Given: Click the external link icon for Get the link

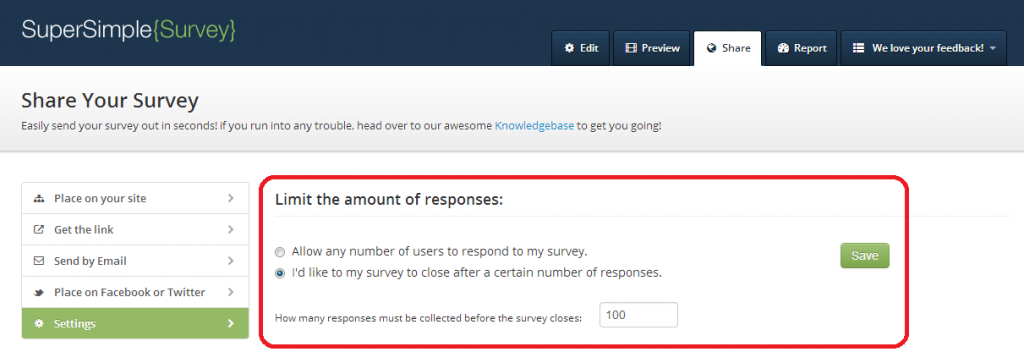Looking at the screenshot, I should (39, 230).
